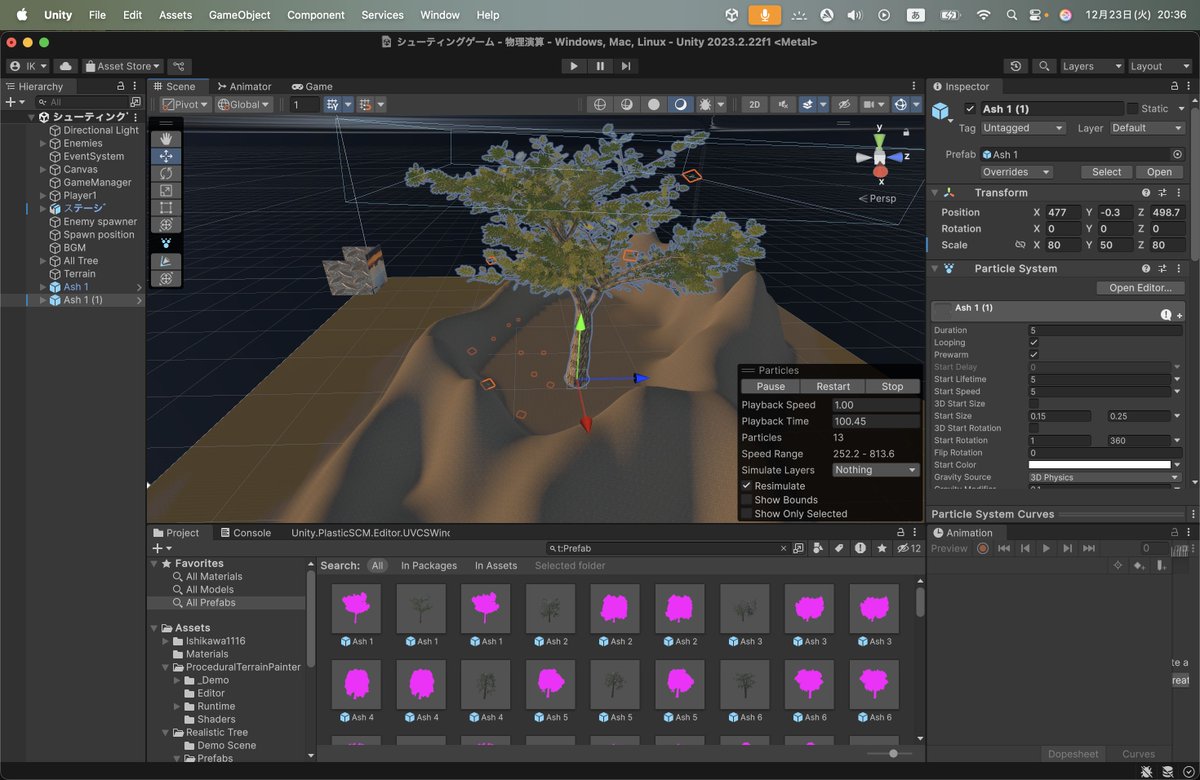This screenshot has height=780, width=1200.
Task: Click the Scale constrained proportions link icon
Action: tap(1020, 245)
